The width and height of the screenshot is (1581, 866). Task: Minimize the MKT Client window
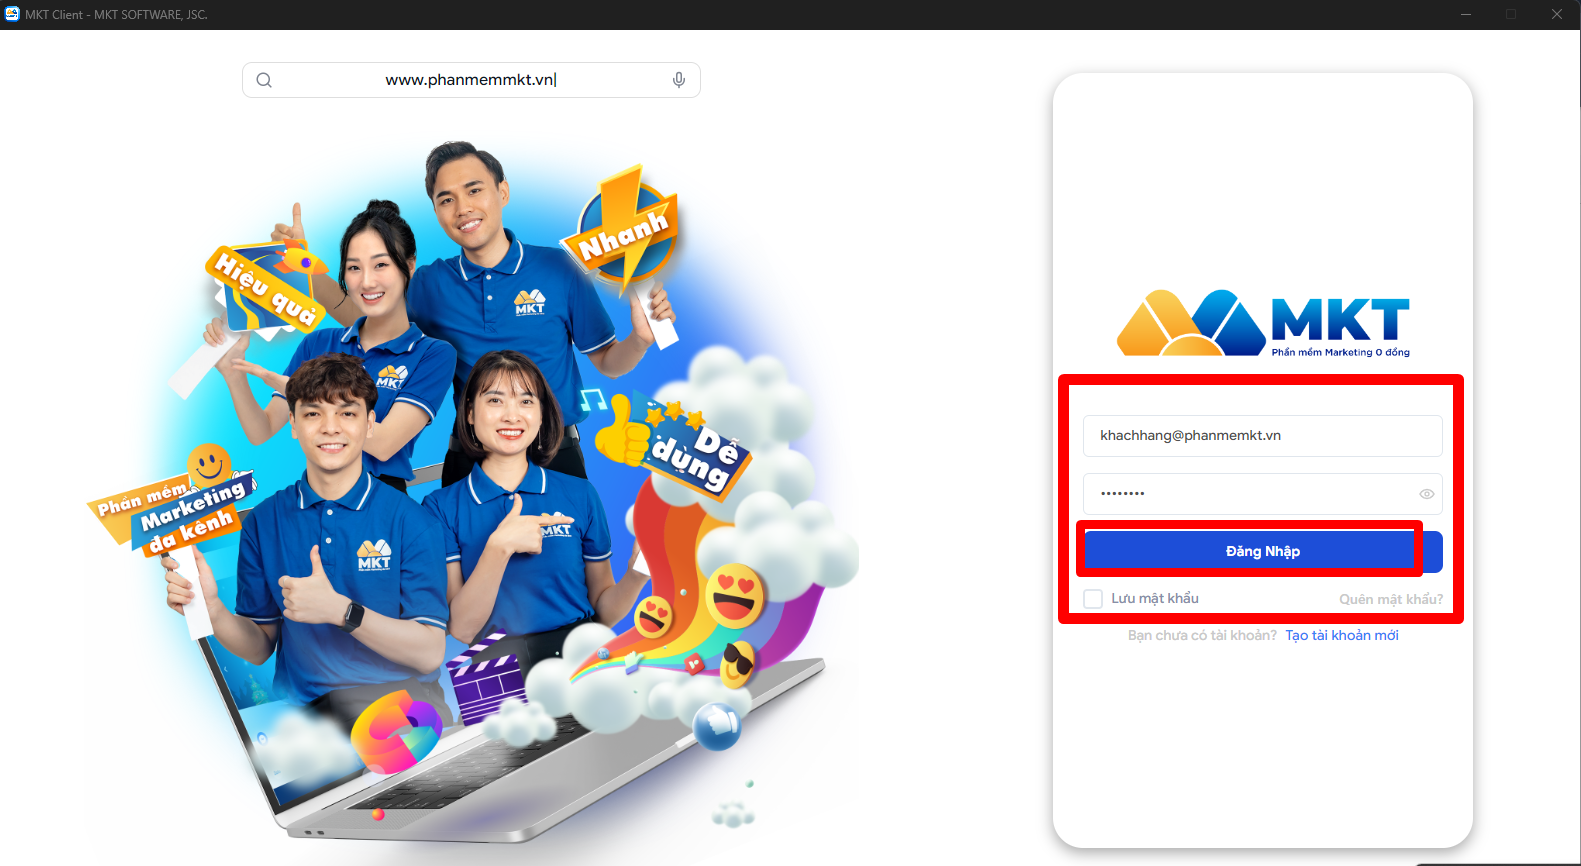[1466, 14]
